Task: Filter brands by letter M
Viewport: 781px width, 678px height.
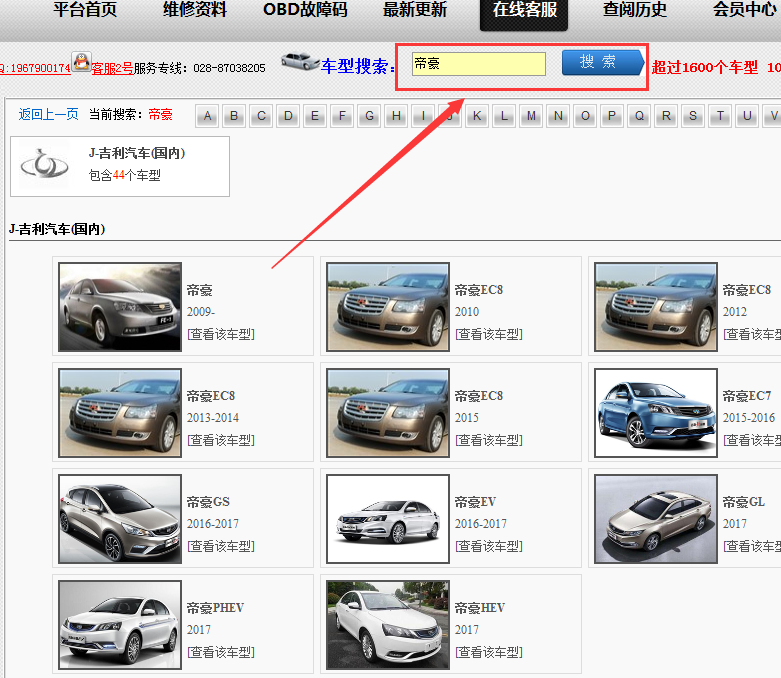Action: pyautogui.click(x=531, y=116)
